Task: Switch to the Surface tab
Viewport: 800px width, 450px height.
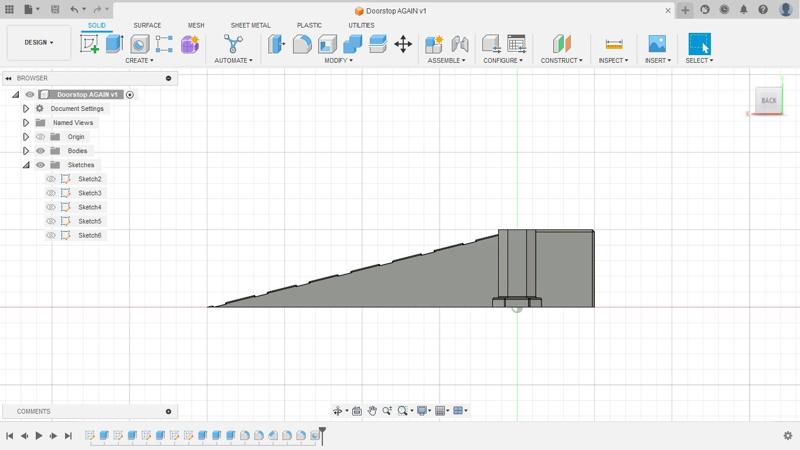Action: (x=147, y=25)
